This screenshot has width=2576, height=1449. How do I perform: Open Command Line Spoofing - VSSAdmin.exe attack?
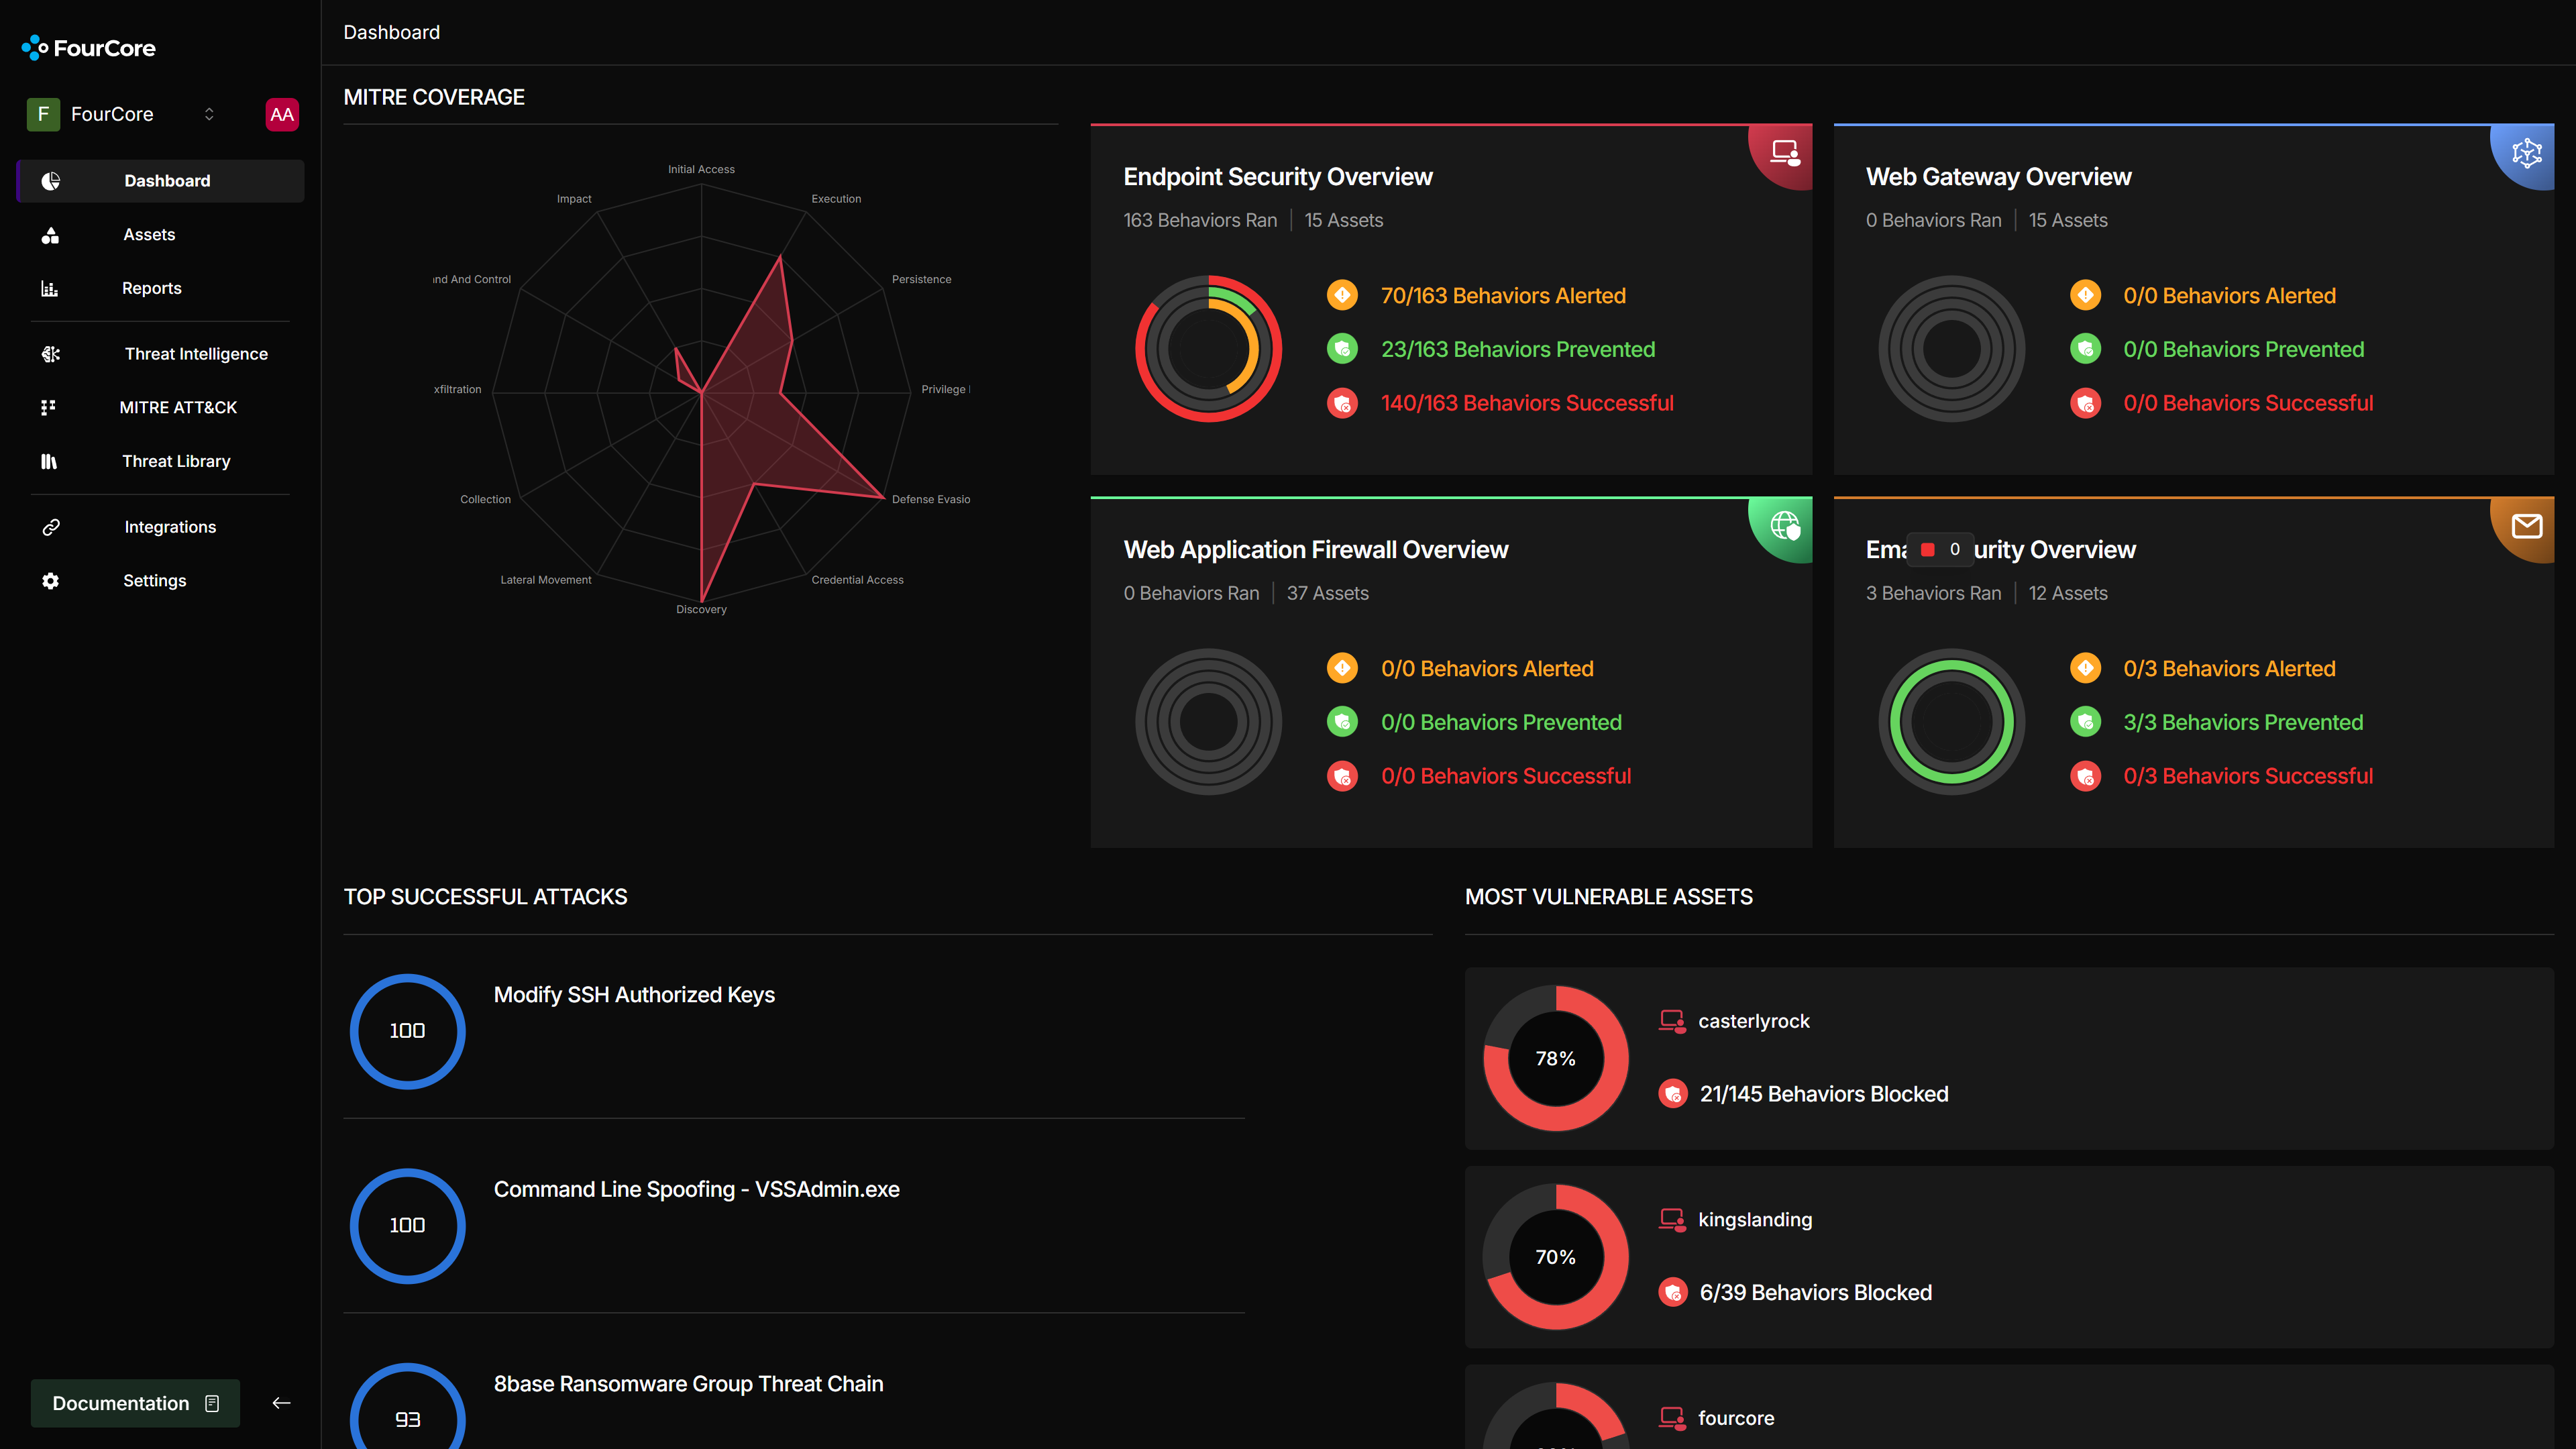(696, 1189)
